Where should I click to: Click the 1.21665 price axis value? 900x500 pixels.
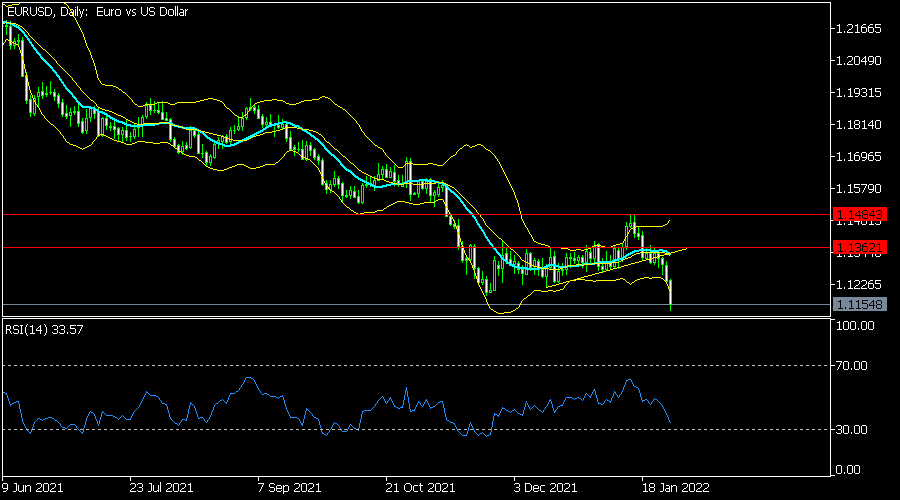click(859, 29)
